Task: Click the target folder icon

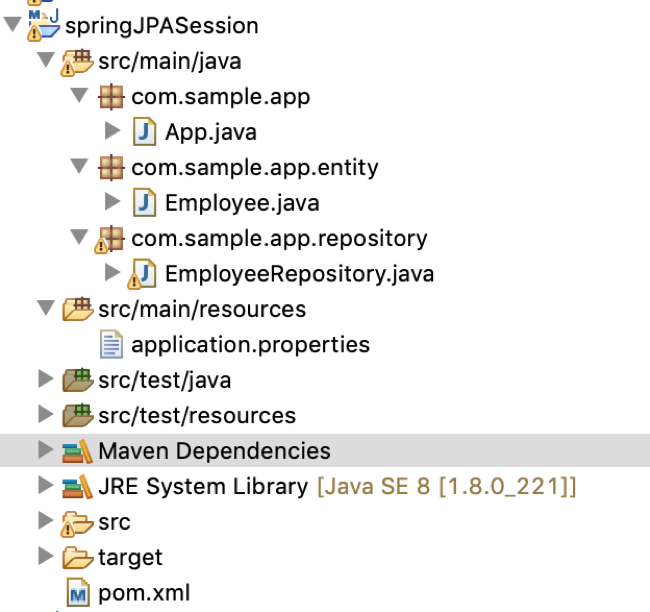Action: (78, 557)
